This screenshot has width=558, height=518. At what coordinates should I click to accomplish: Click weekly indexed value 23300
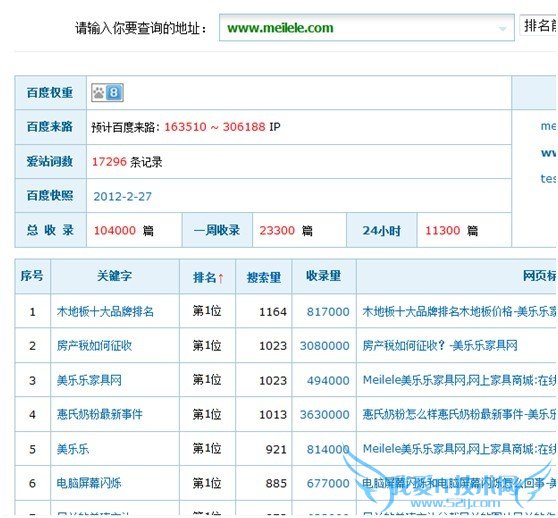point(277,231)
